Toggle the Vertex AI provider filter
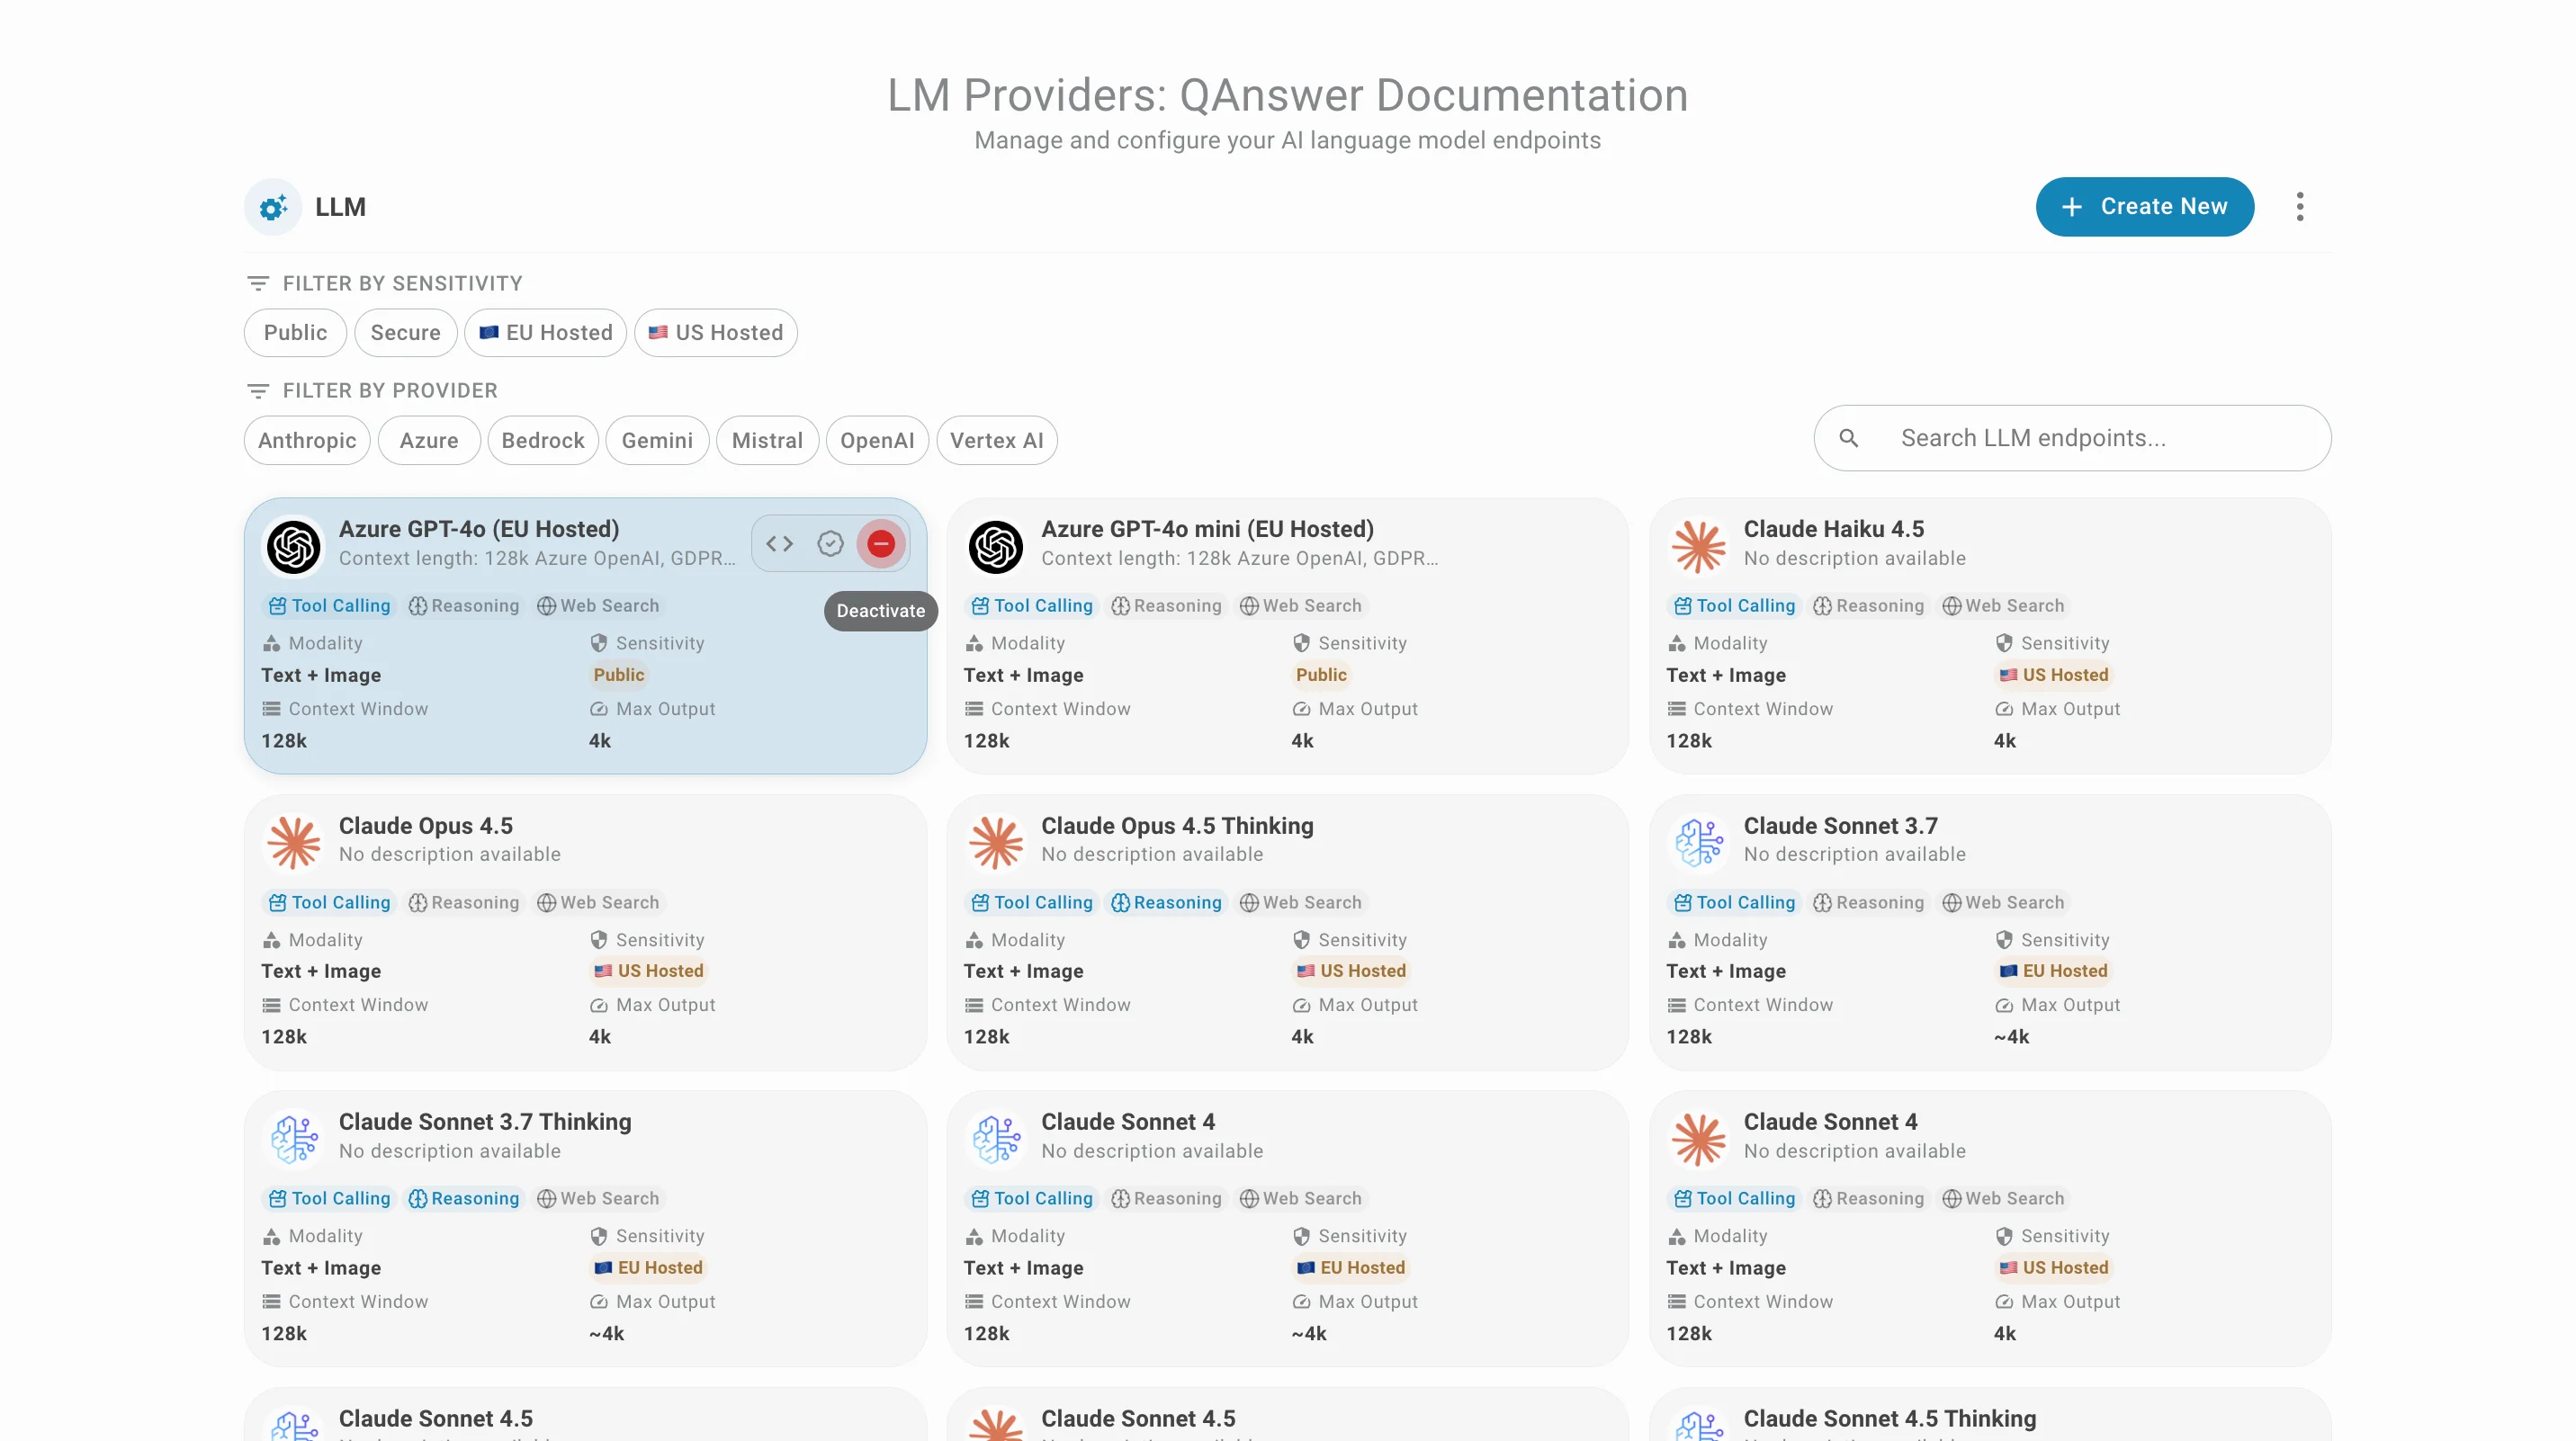 (x=997, y=441)
